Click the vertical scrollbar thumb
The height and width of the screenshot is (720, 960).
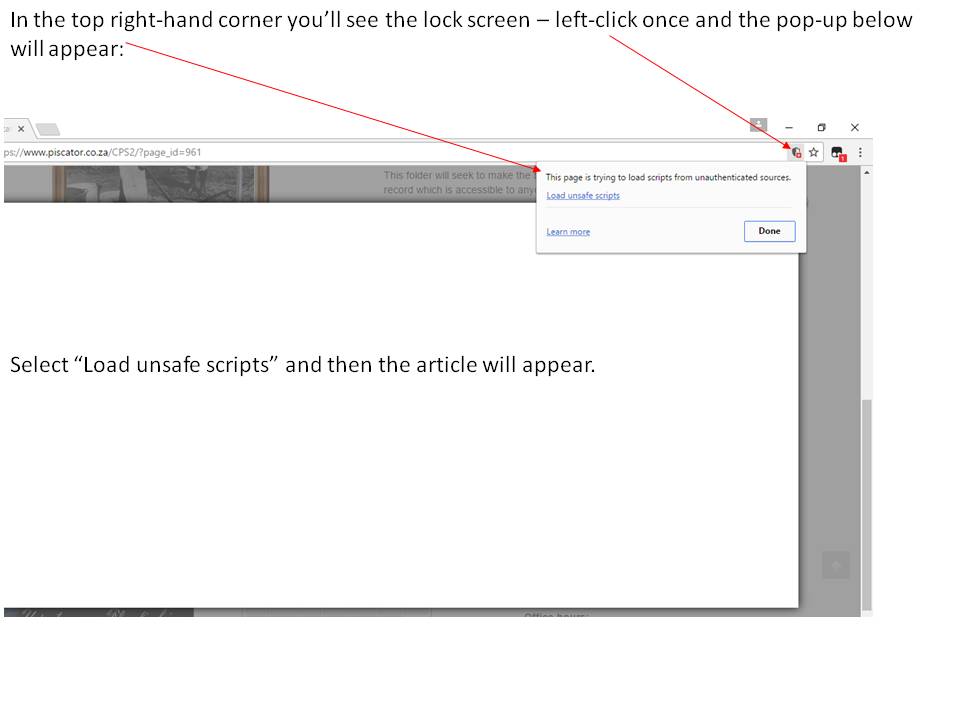pyautogui.click(x=866, y=504)
